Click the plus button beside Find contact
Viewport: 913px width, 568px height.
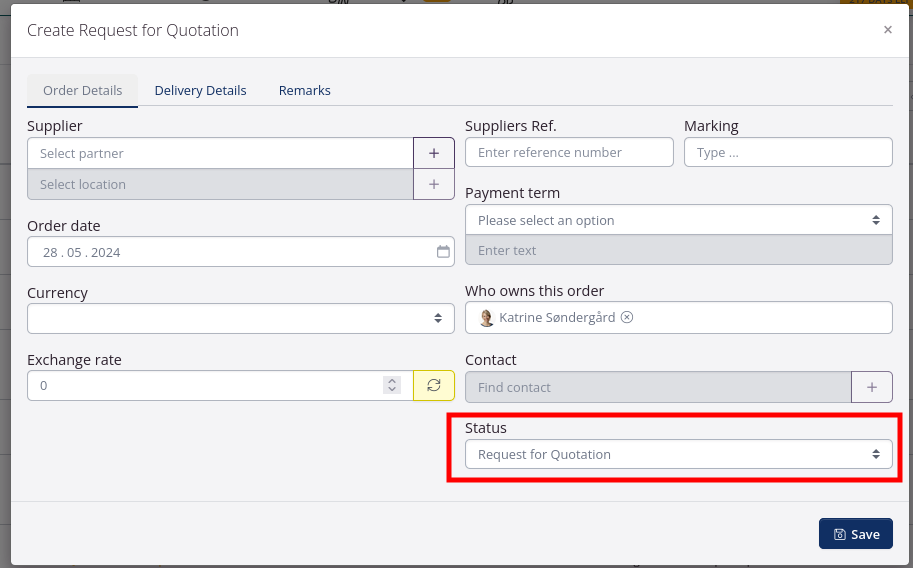[x=871, y=387]
